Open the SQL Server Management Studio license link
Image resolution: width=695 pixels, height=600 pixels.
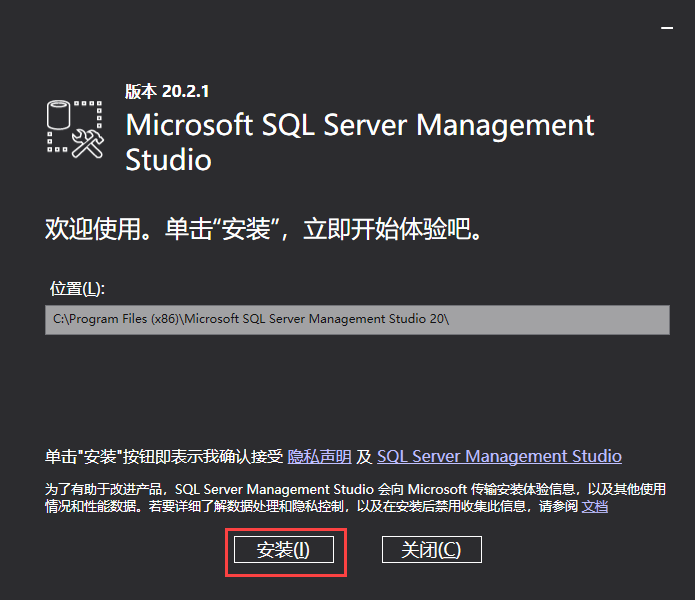[499, 457]
